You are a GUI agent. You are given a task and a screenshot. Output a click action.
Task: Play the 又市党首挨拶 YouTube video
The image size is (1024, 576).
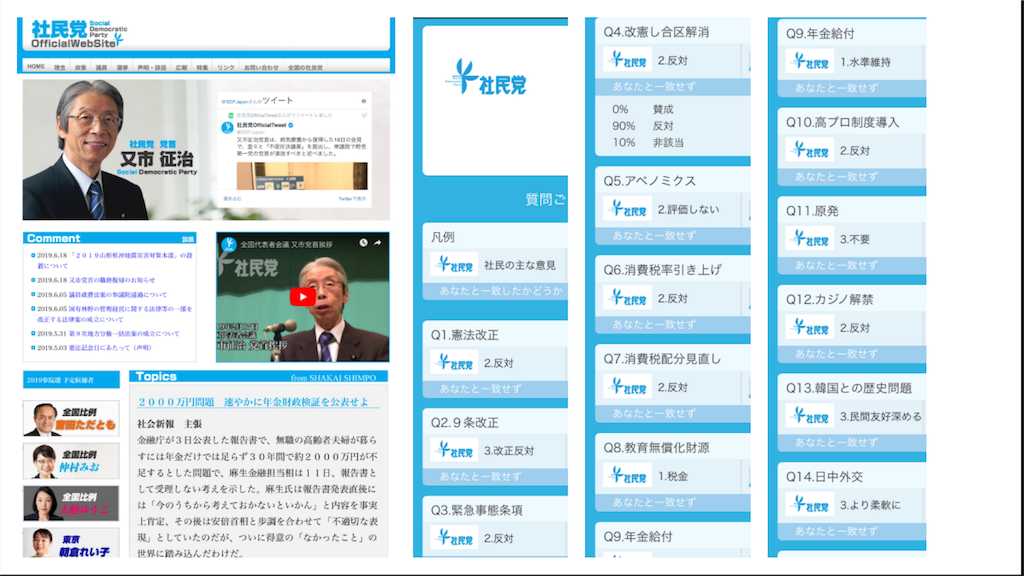(302, 297)
